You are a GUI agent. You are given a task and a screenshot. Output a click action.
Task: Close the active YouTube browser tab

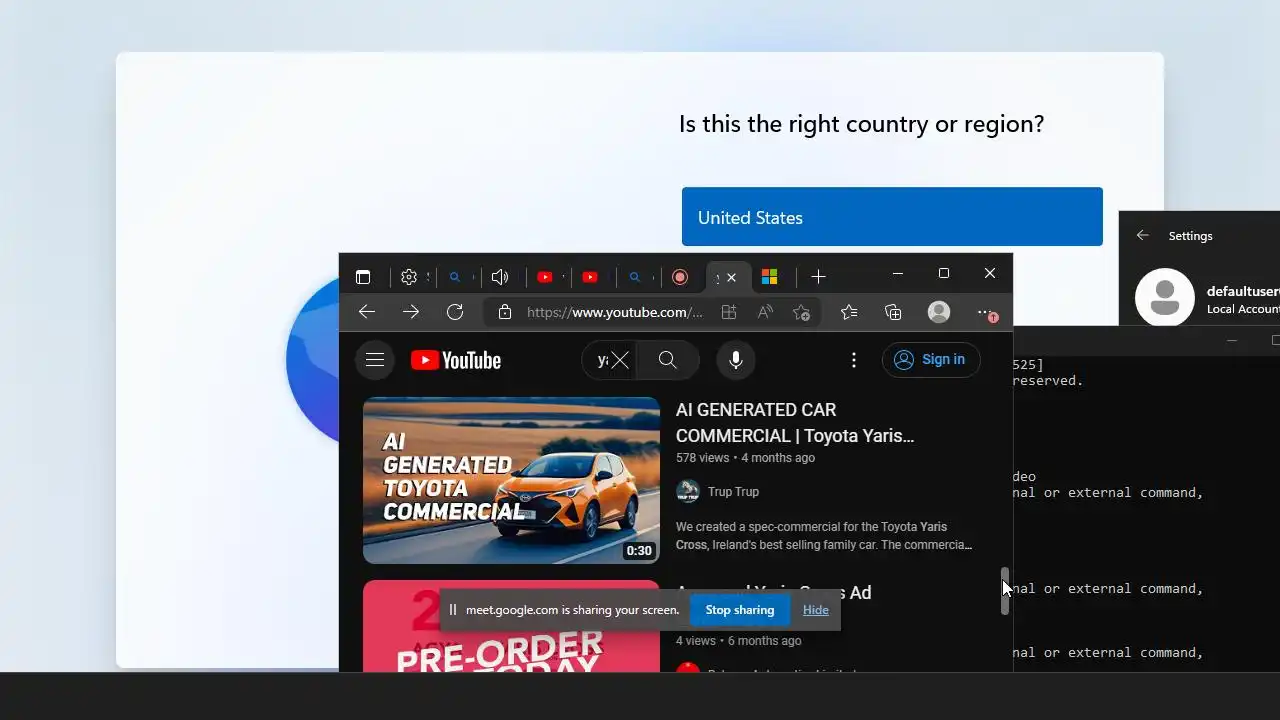[x=731, y=277]
